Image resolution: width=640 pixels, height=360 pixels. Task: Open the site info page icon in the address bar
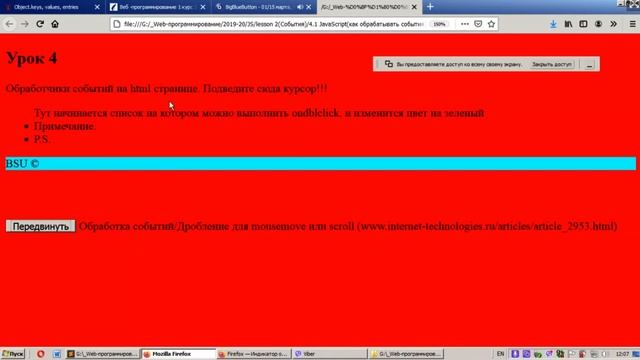pos(117,24)
